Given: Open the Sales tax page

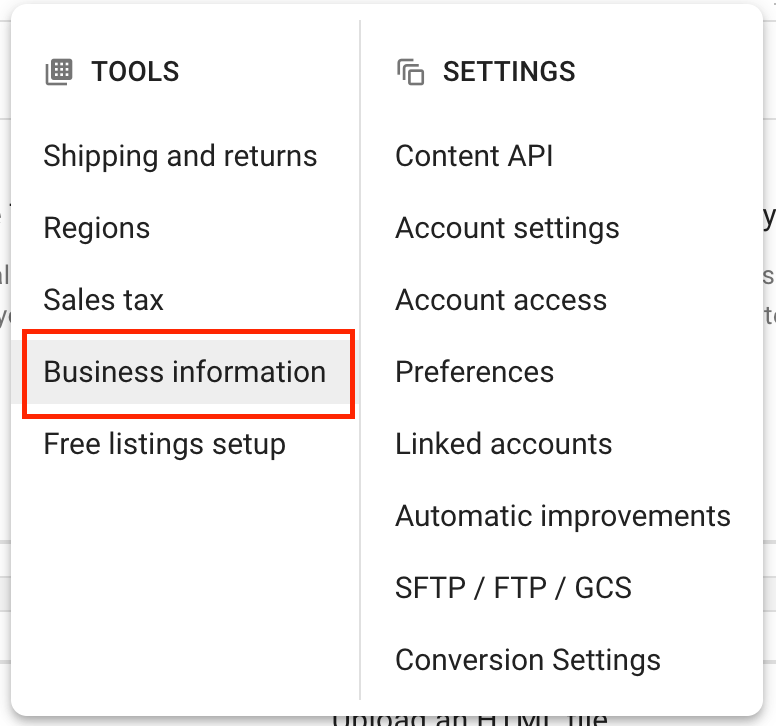Looking at the screenshot, I should 103,300.
